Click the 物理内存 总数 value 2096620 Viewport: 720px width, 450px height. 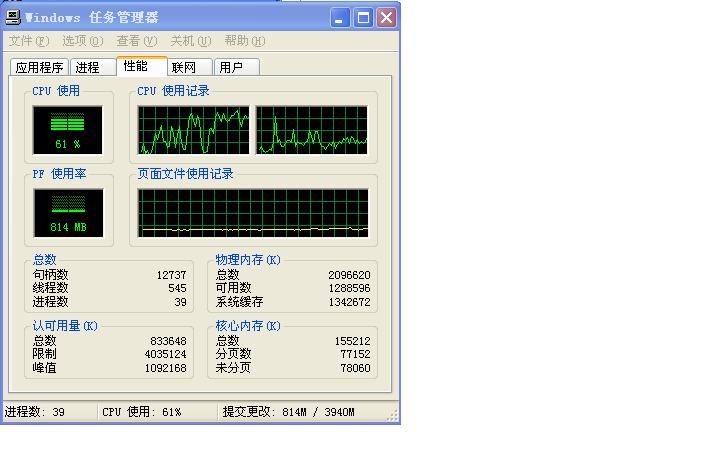click(349, 275)
